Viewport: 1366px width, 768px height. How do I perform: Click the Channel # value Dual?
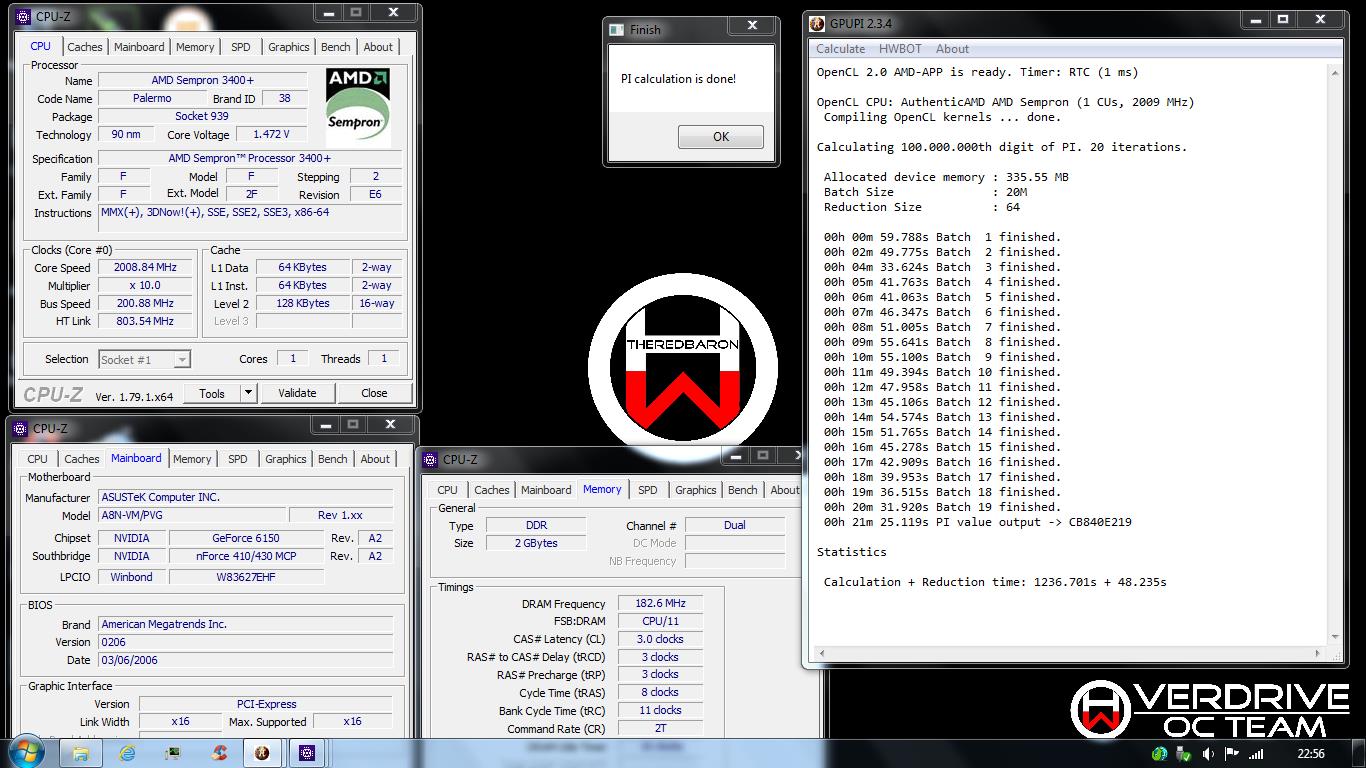click(x=735, y=525)
